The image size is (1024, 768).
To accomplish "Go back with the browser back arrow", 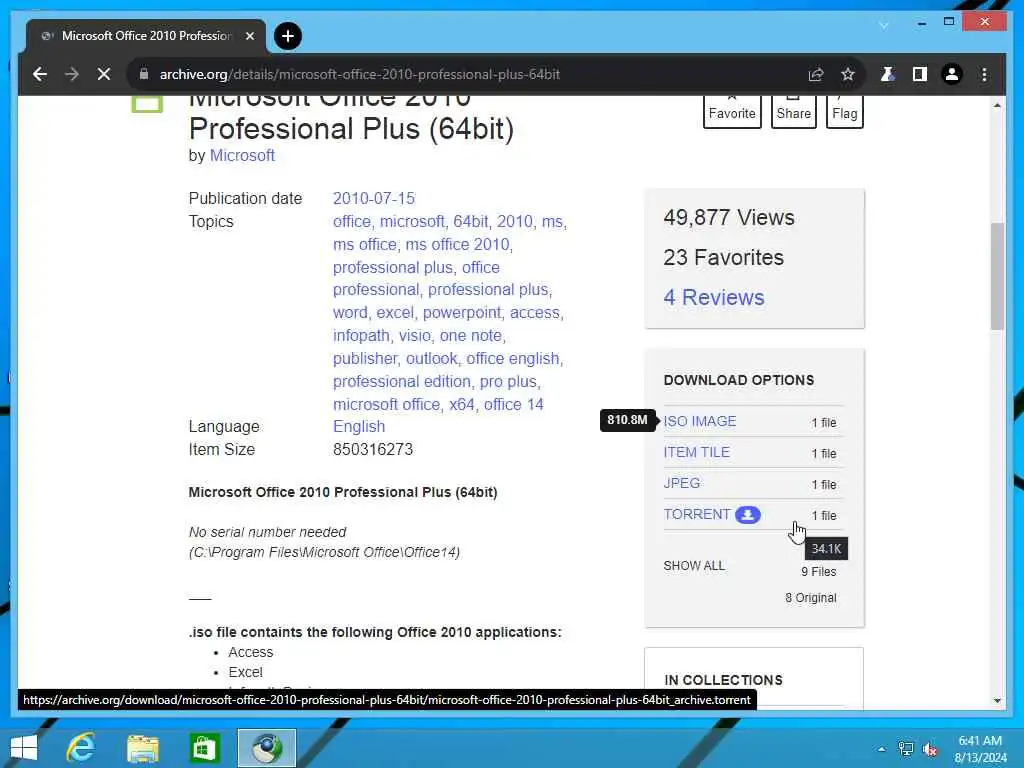I will point(40,74).
